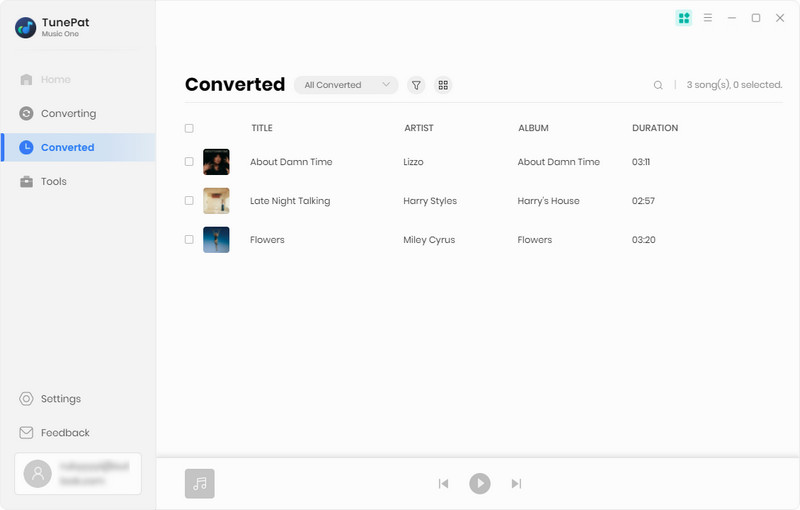800x510 pixels.
Task: Check the Flowers song checkbox
Action: pyautogui.click(x=189, y=239)
